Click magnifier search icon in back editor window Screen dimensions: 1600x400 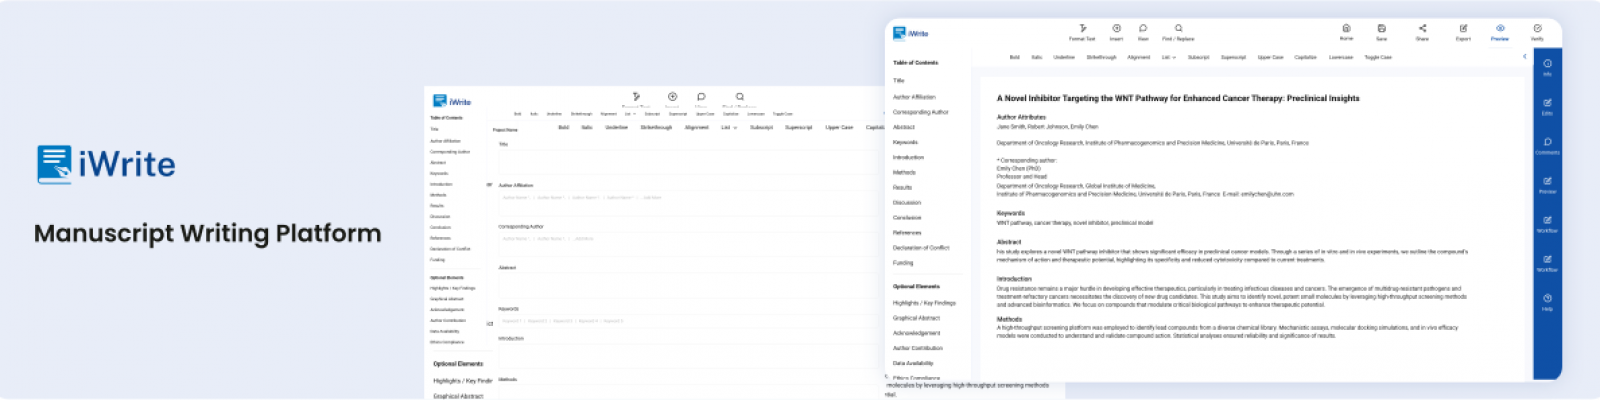pos(740,97)
